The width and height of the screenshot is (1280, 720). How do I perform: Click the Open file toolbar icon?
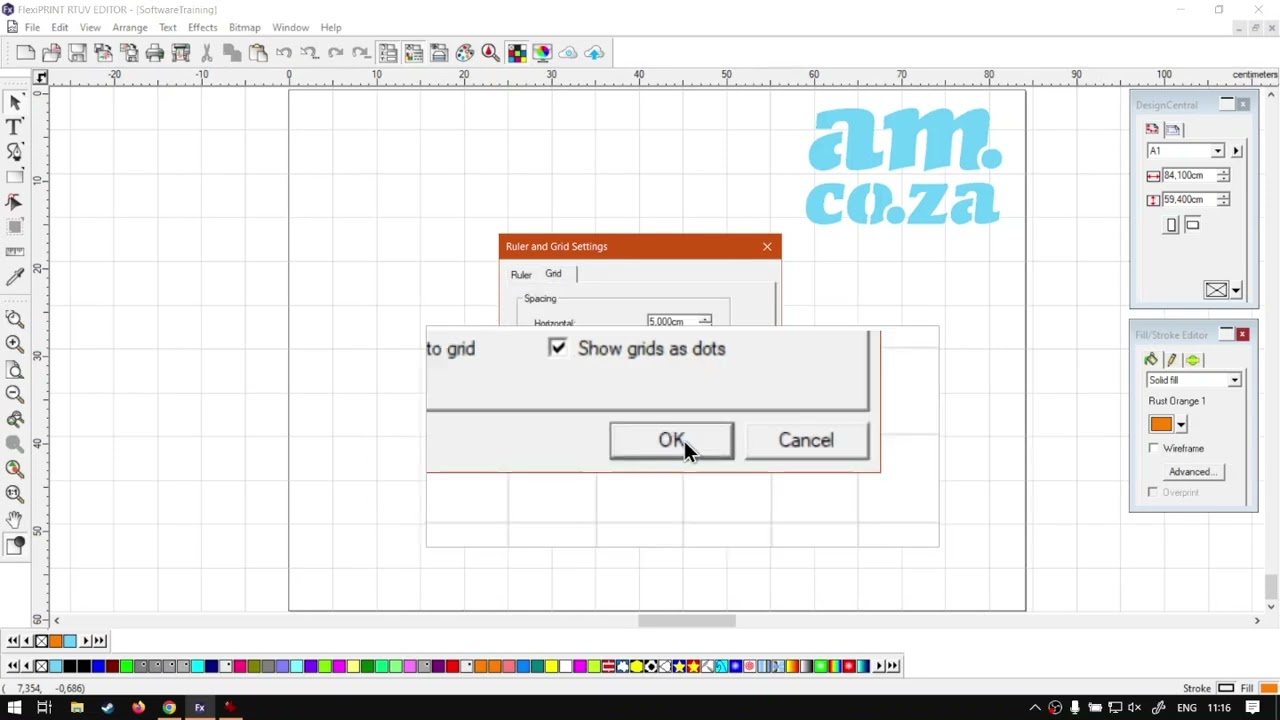(51, 53)
